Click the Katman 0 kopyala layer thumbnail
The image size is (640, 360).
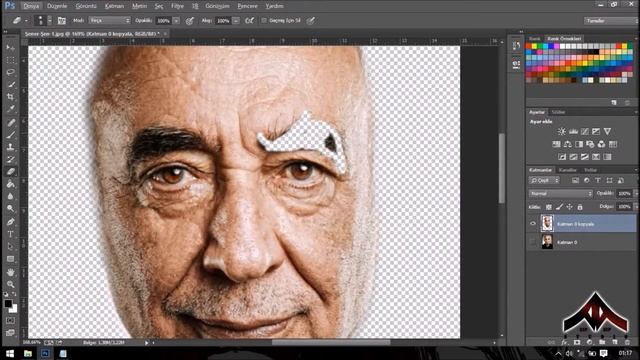(x=547, y=224)
